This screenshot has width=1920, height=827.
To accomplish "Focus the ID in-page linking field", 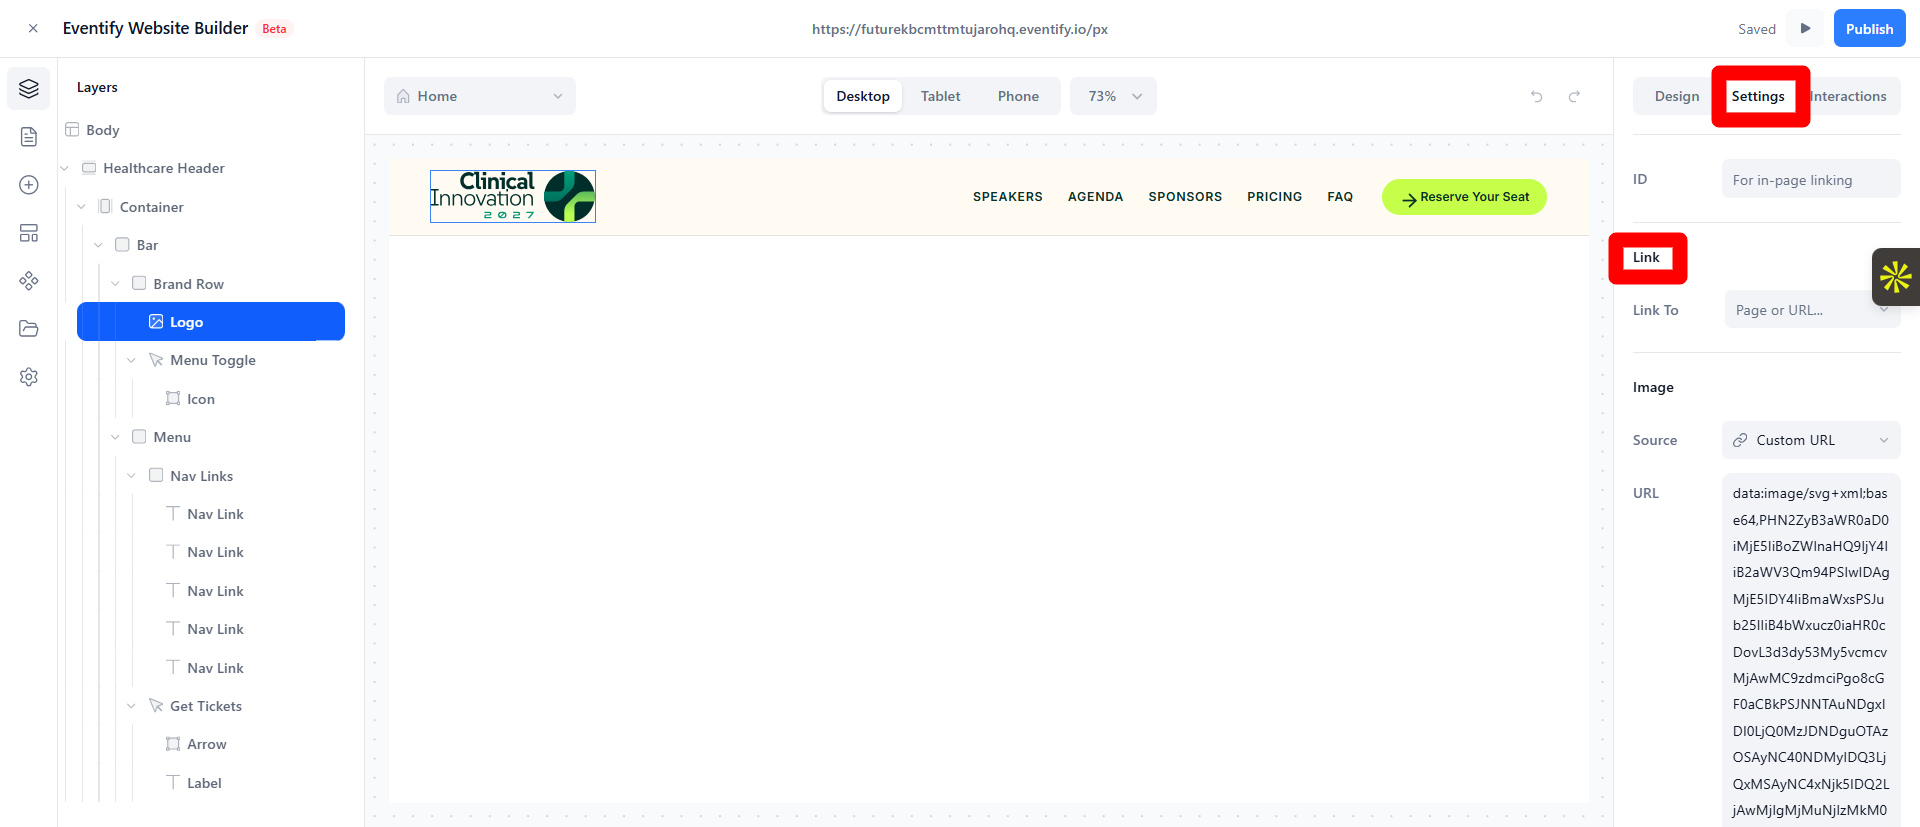I will point(1811,179).
